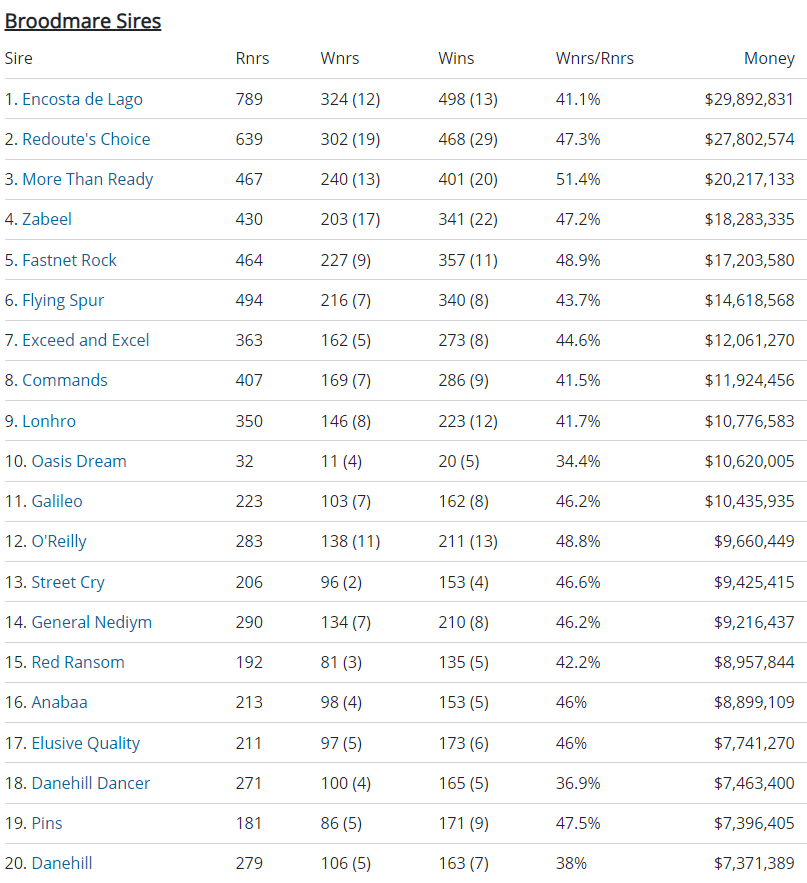Click the Redoute's Choice link
Viewport: 807px width, 883px height.
pyautogui.click(x=86, y=139)
